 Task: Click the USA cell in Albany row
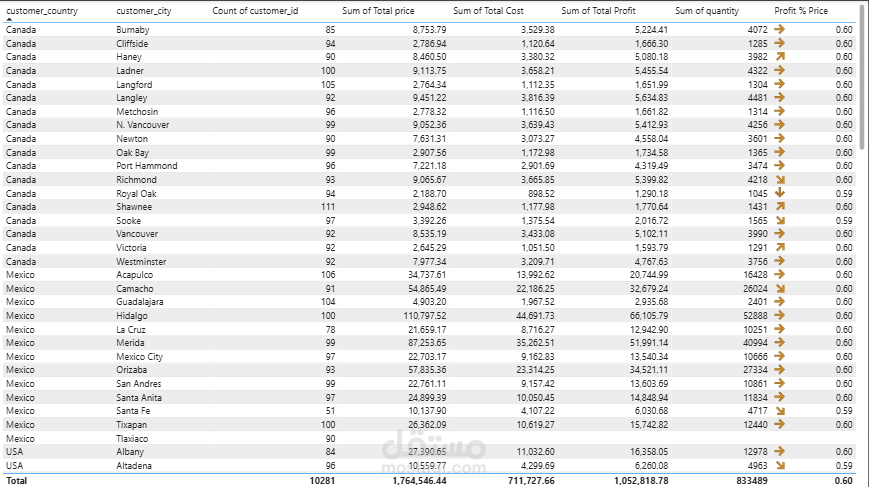click(x=14, y=452)
